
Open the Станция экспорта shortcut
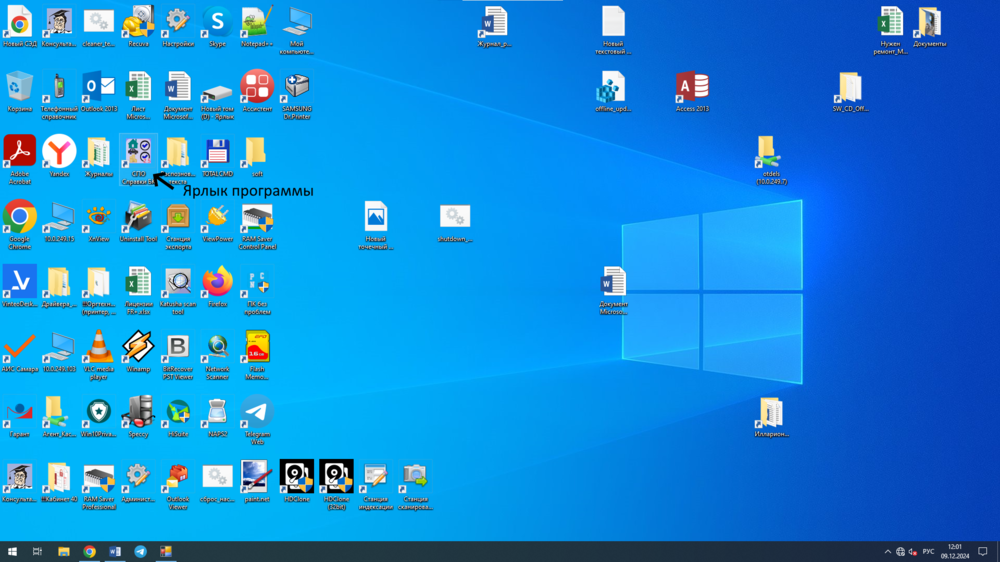coord(178,226)
